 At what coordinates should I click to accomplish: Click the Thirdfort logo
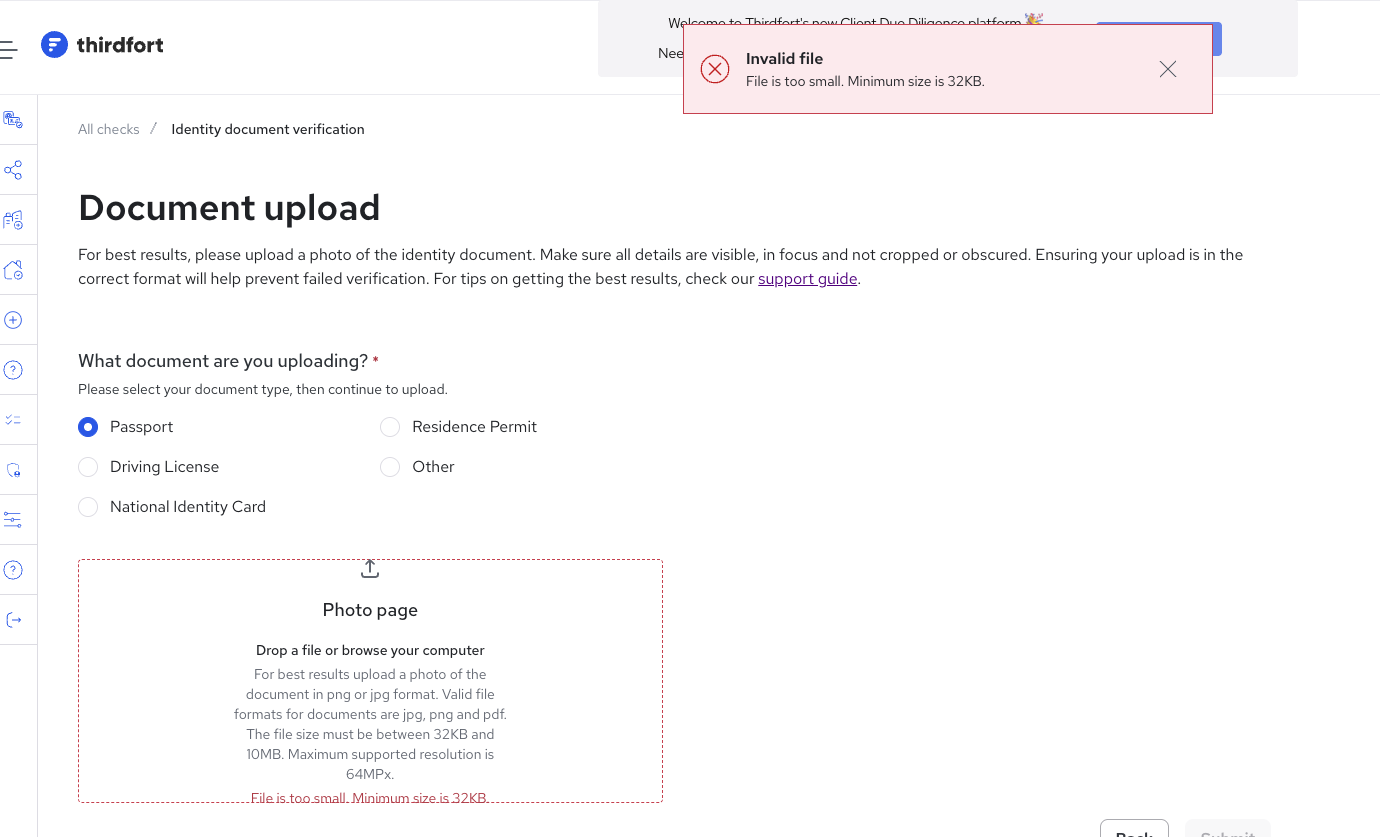coord(102,45)
